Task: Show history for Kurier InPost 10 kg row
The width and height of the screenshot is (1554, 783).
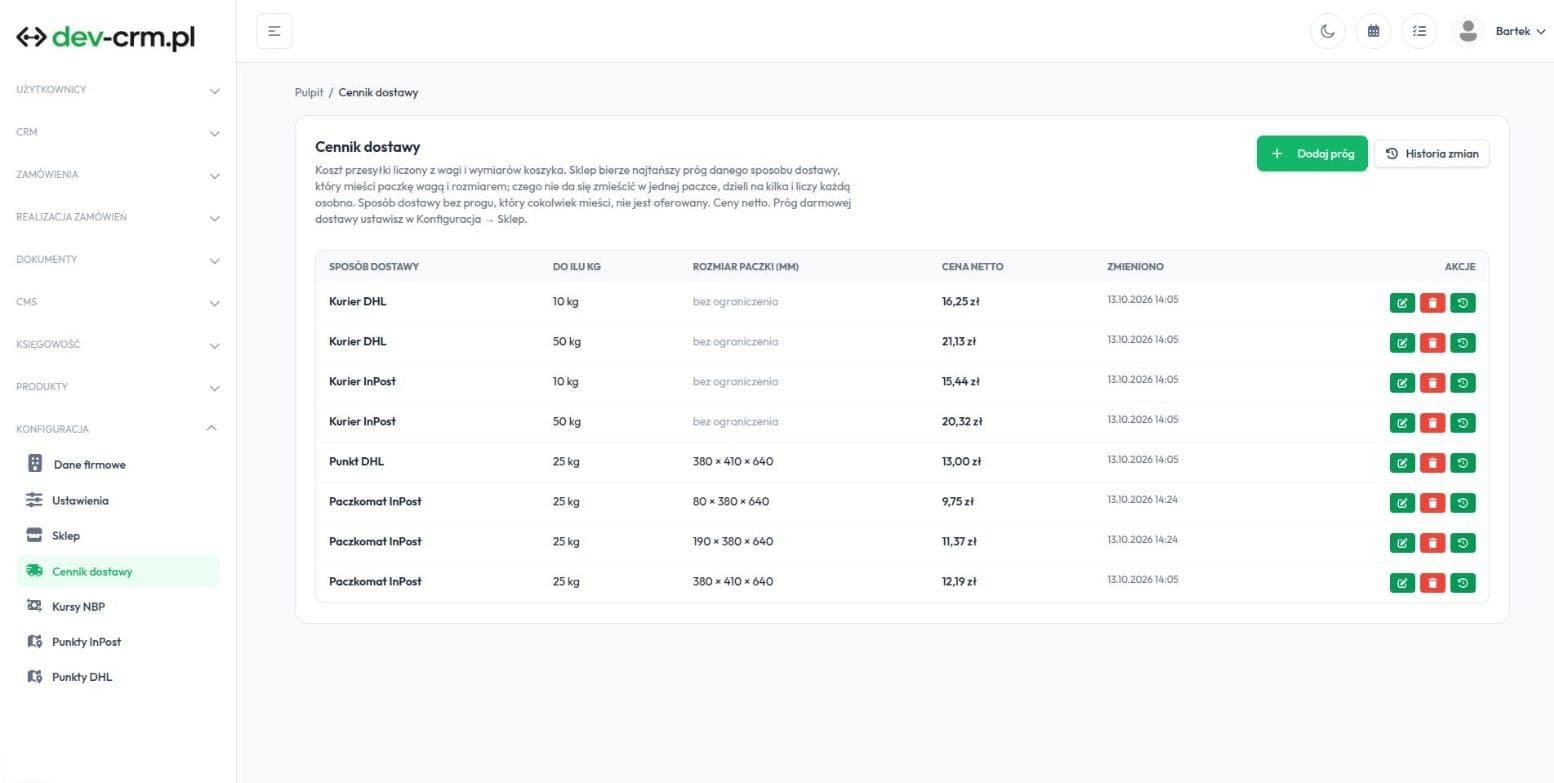Action: (x=1463, y=383)
